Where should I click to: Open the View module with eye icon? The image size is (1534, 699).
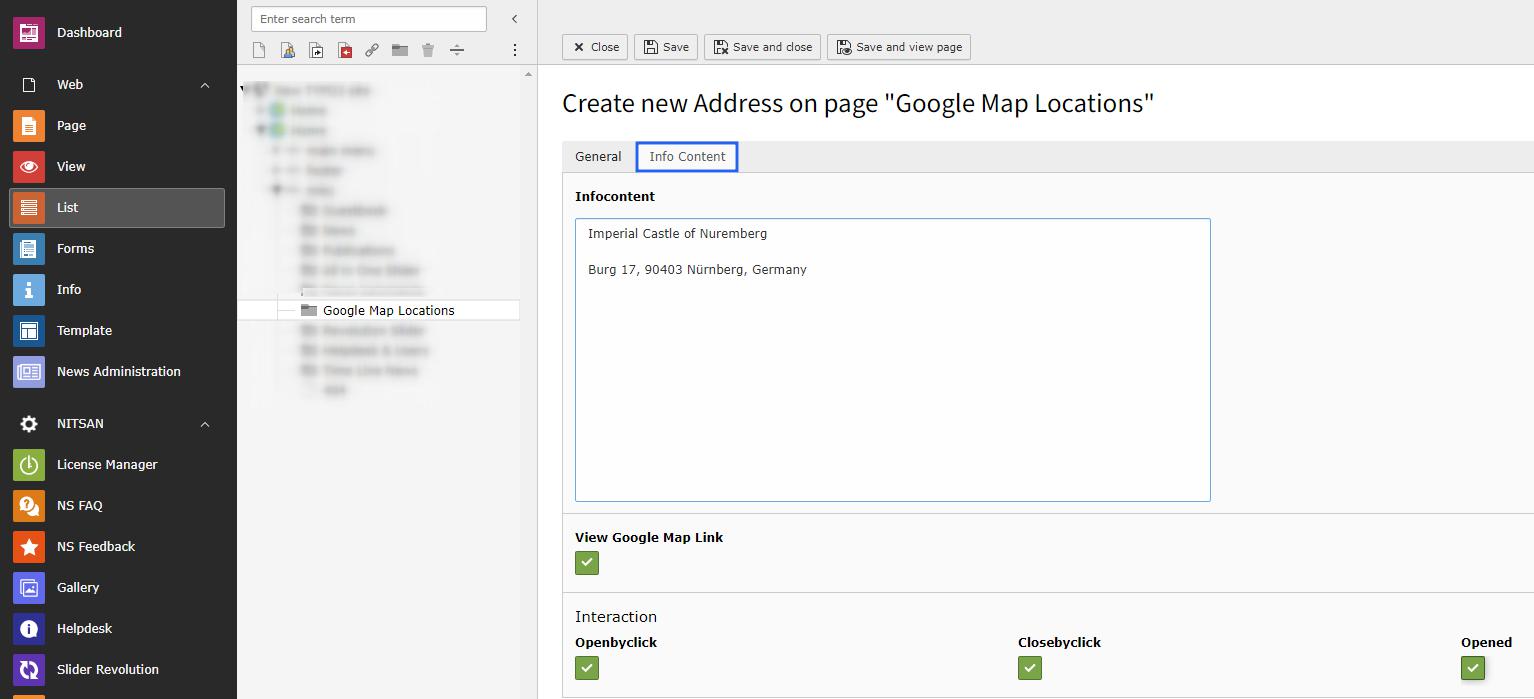pyautogui.click(x=117, y=166)
